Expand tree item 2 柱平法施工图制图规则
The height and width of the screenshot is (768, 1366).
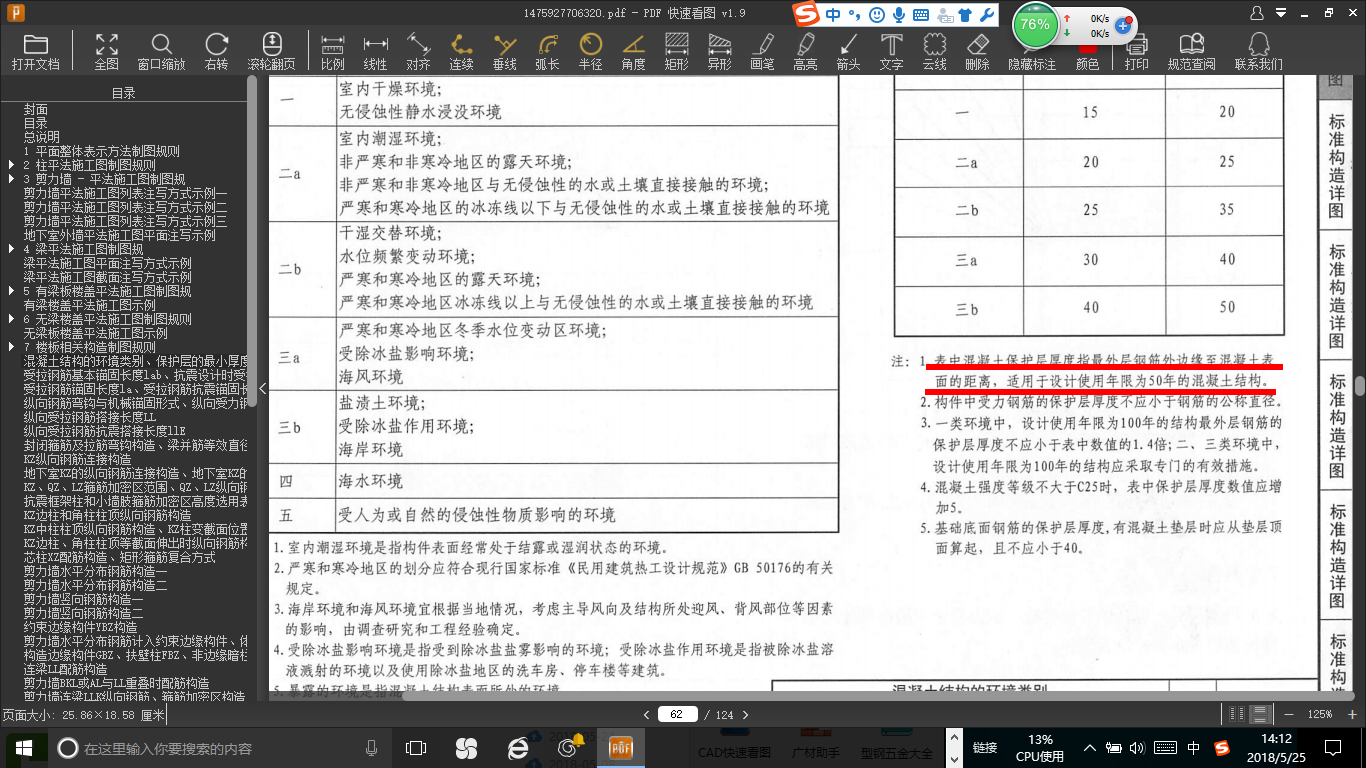11,165
